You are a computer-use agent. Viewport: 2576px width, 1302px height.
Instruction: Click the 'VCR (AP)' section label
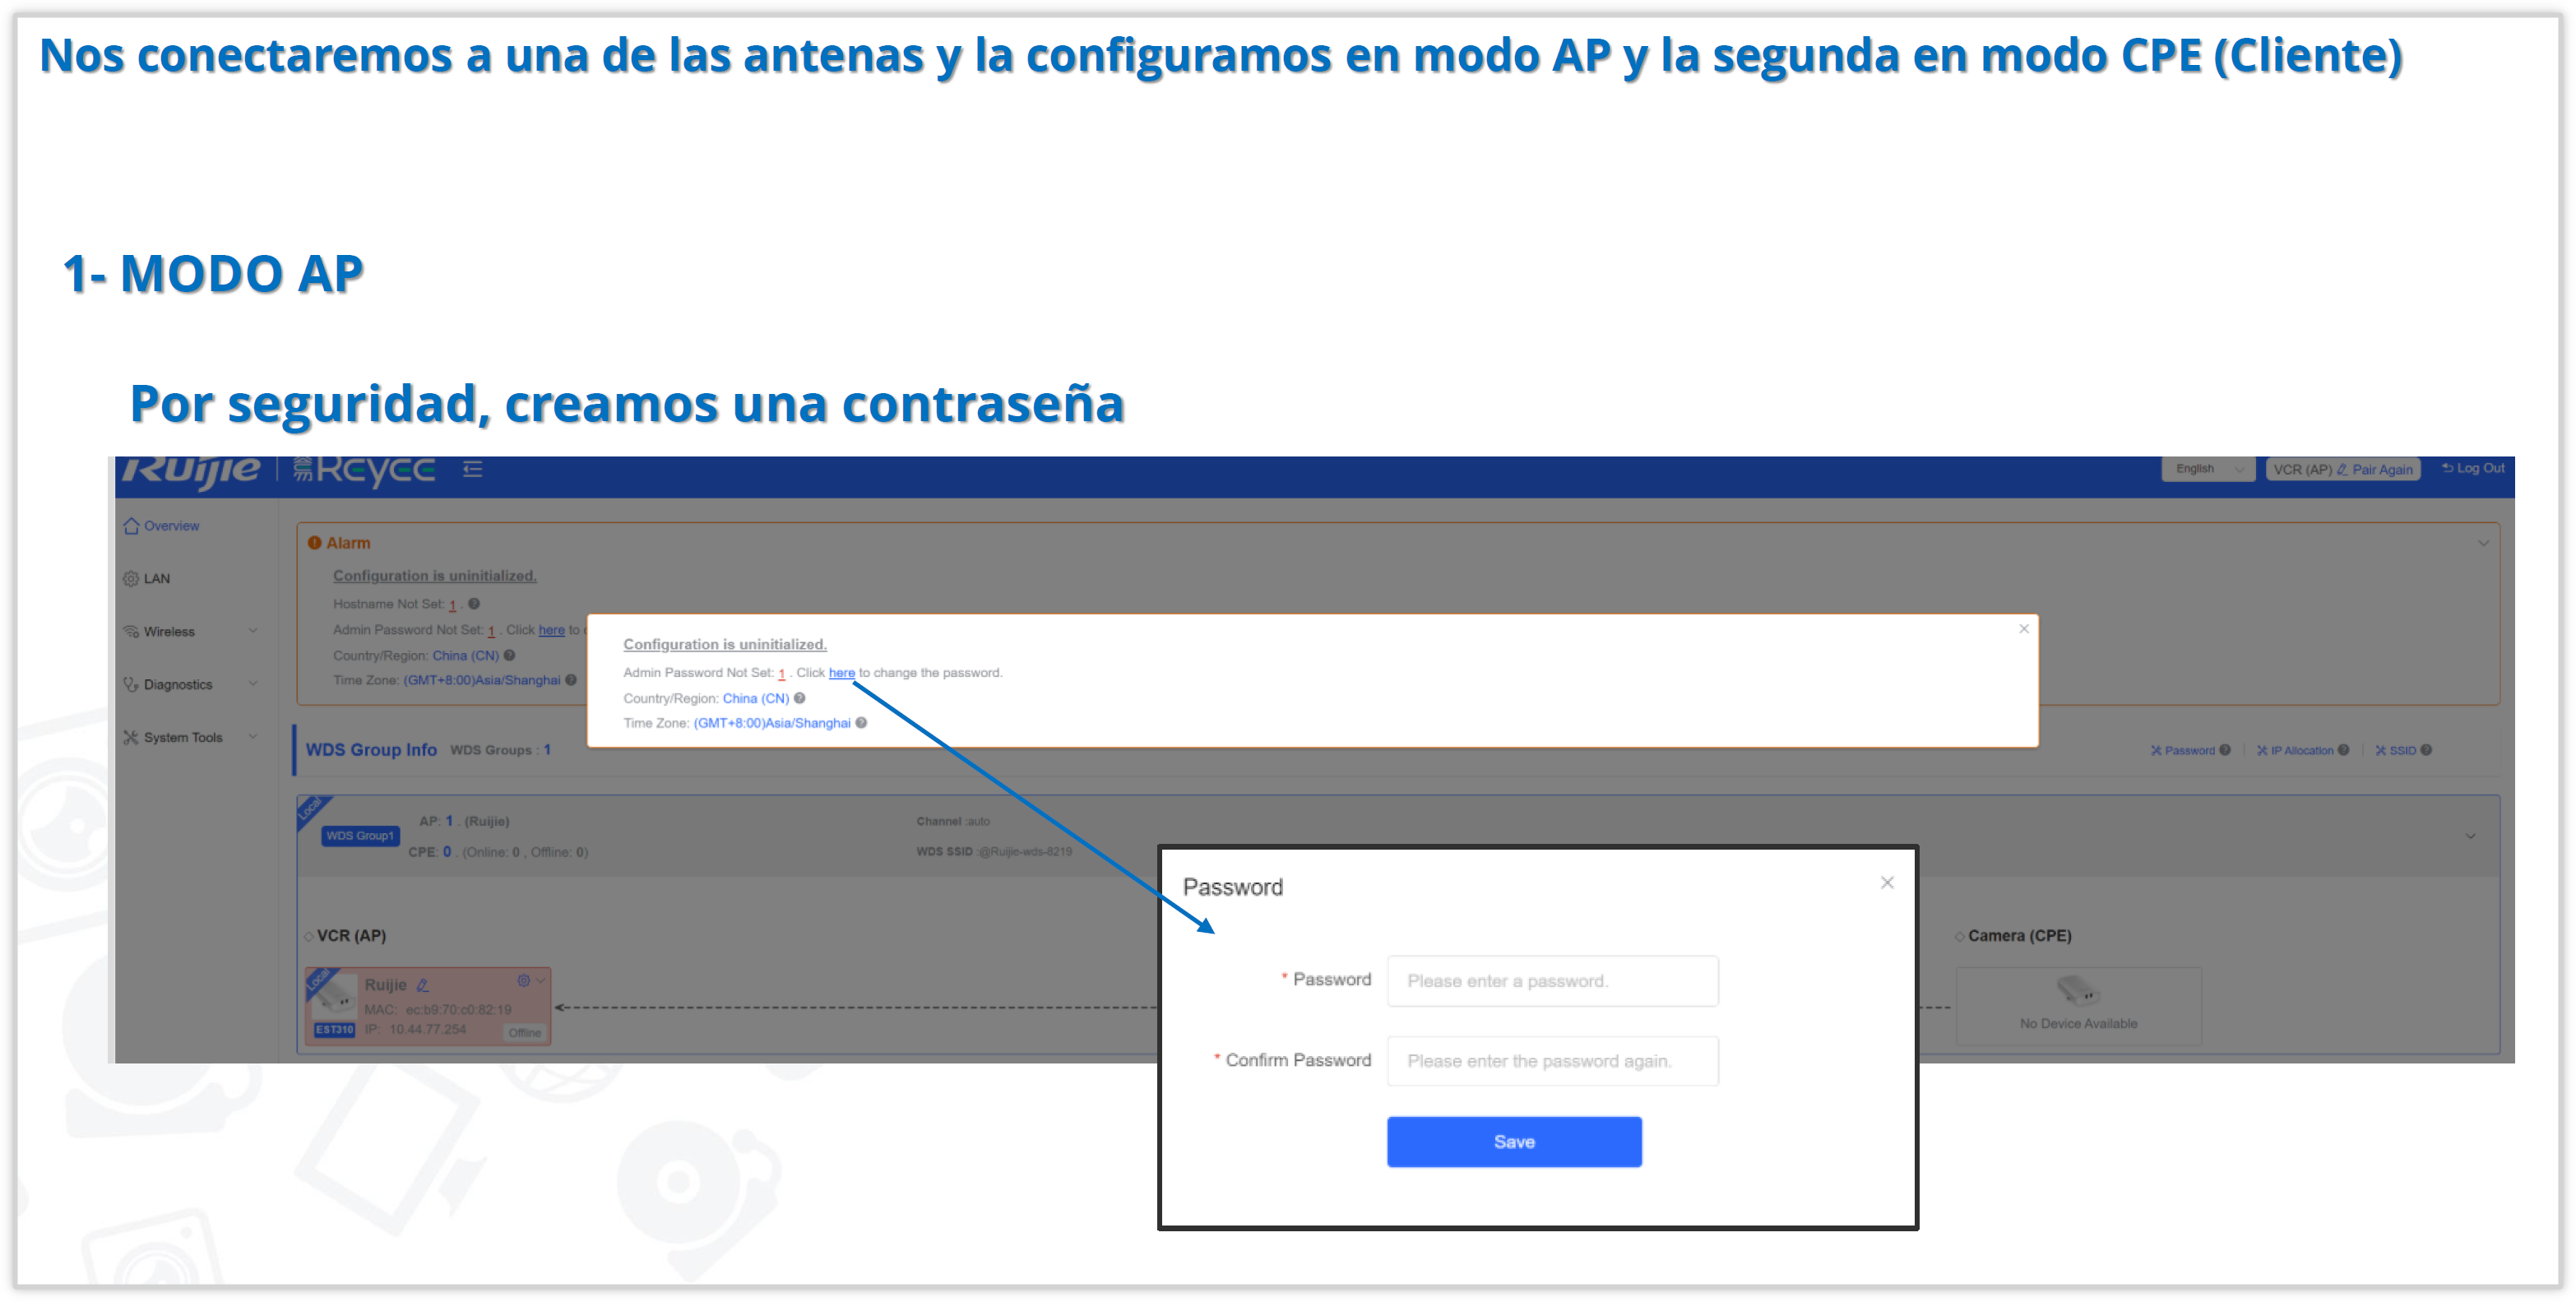tap(351, 936)
